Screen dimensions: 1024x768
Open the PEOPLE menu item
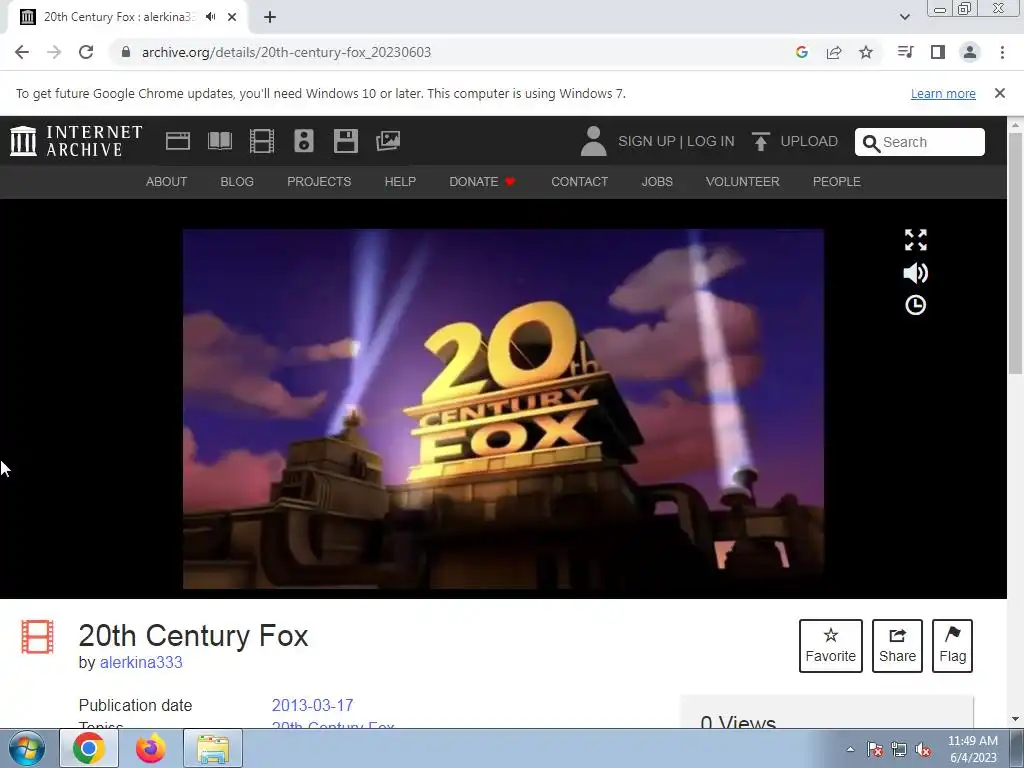pos(837,182)
